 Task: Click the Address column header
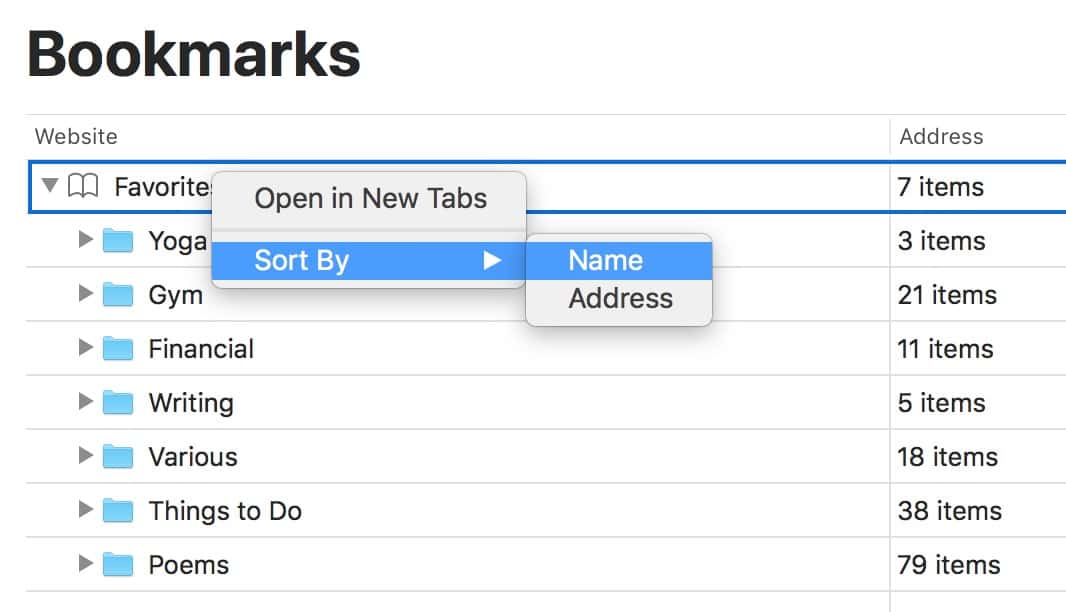click(x=941, y=136)
